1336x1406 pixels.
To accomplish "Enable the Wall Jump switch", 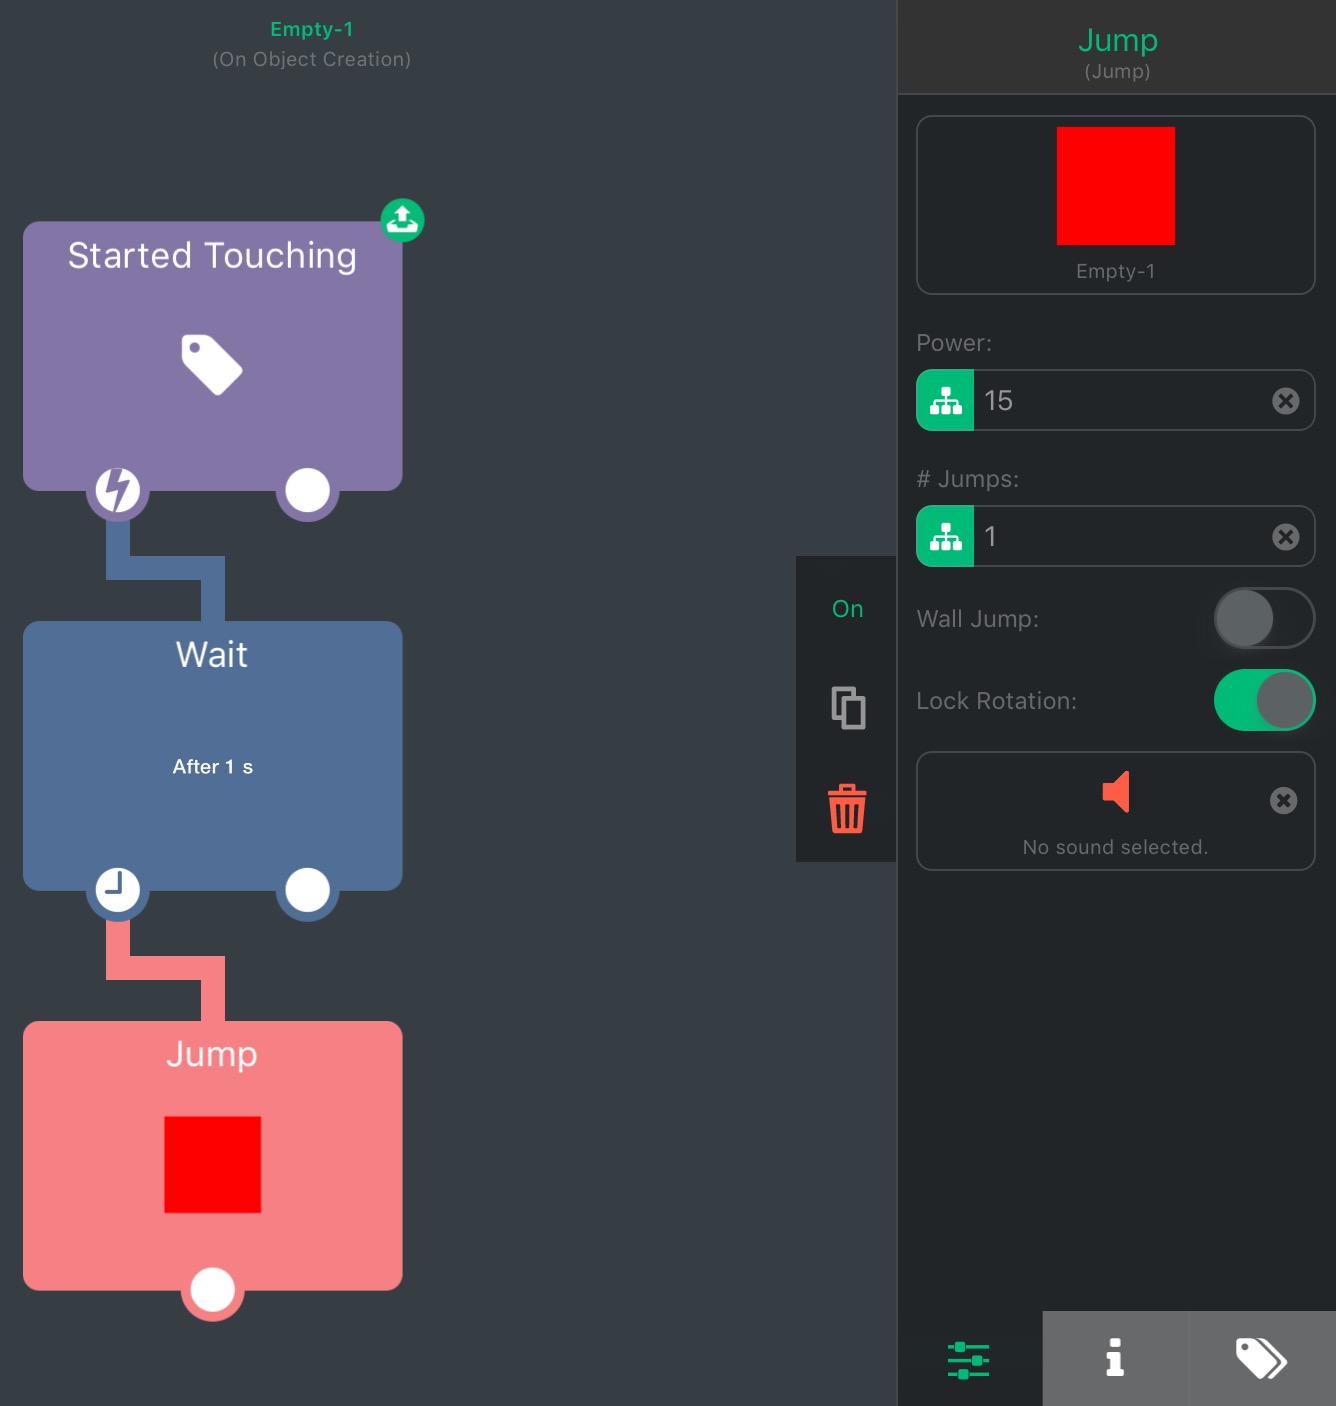I will (1263, 618).
